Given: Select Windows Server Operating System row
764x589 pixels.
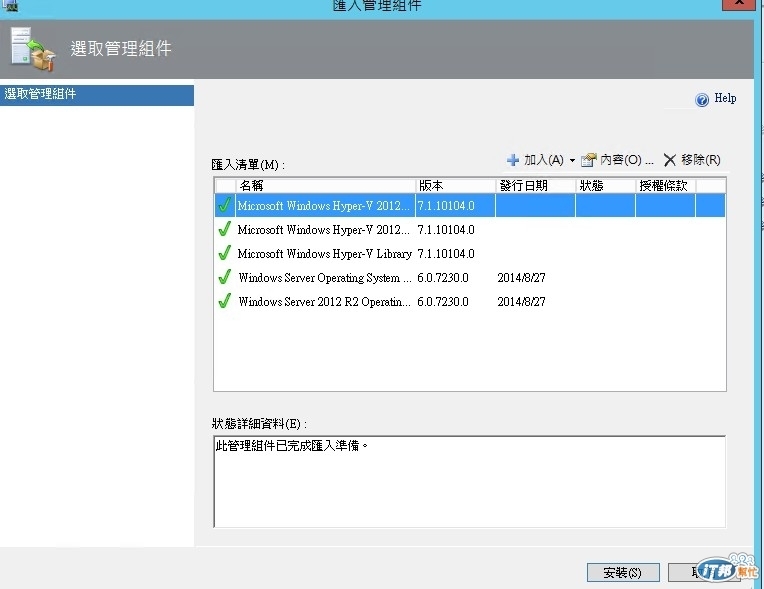Looking at the screenshot, I should coord(470,278).
